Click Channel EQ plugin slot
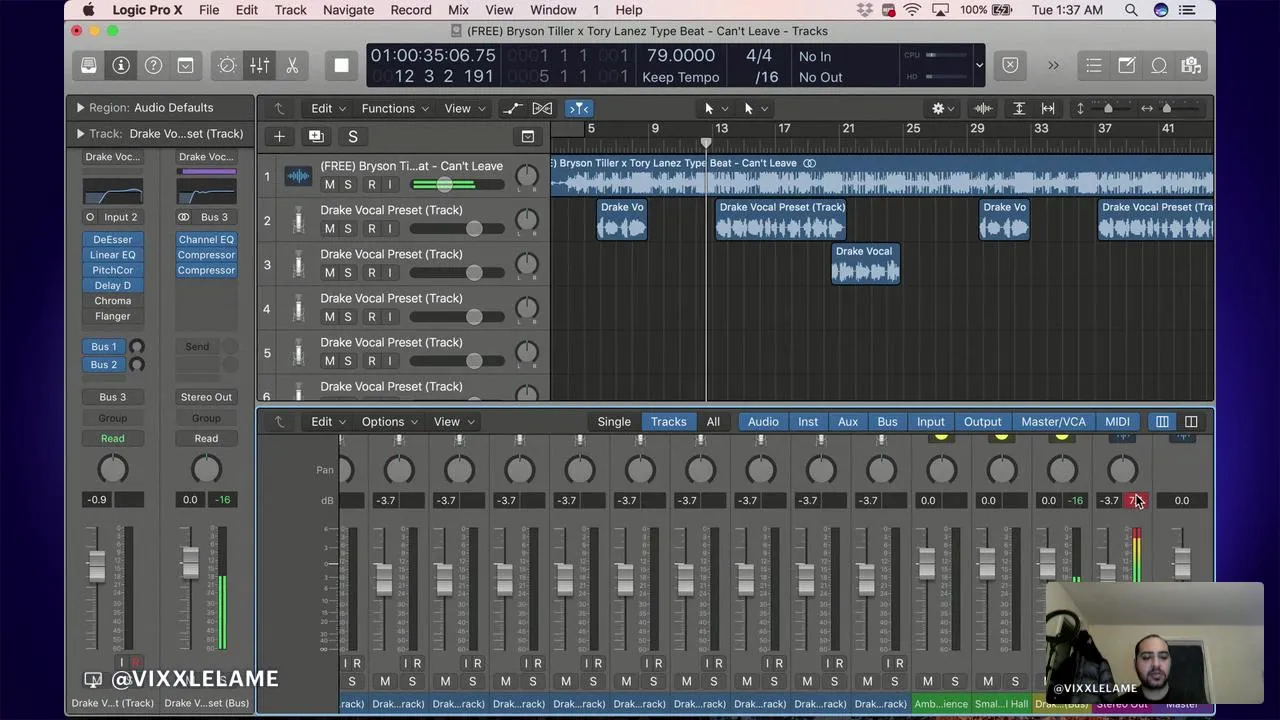This screenshot has height=720, width=1280. [x=206, y=240]
